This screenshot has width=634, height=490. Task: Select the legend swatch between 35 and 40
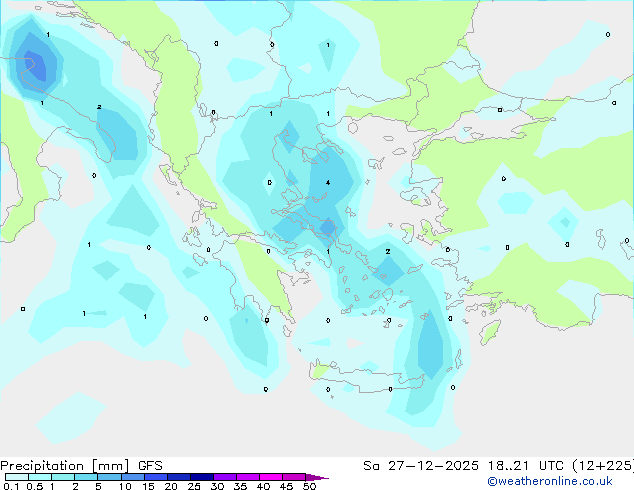click(248, 477)
